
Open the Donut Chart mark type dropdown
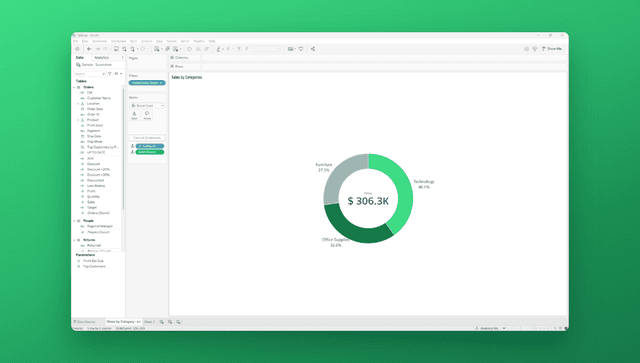pyautogui.click(x=147, y=105)
